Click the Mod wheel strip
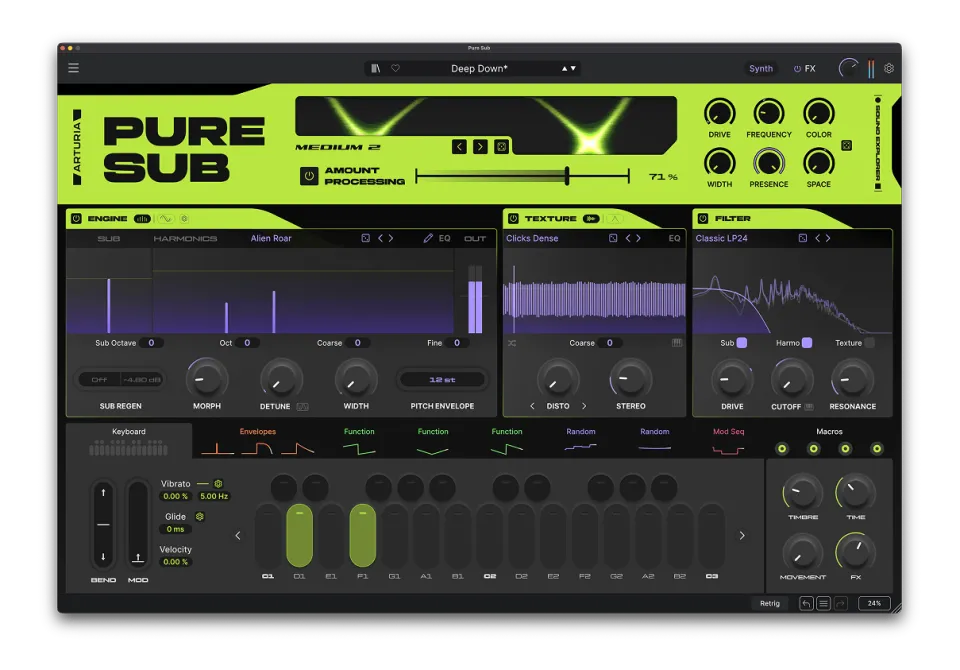Screen dimensions: 960x670 (138, 524)
